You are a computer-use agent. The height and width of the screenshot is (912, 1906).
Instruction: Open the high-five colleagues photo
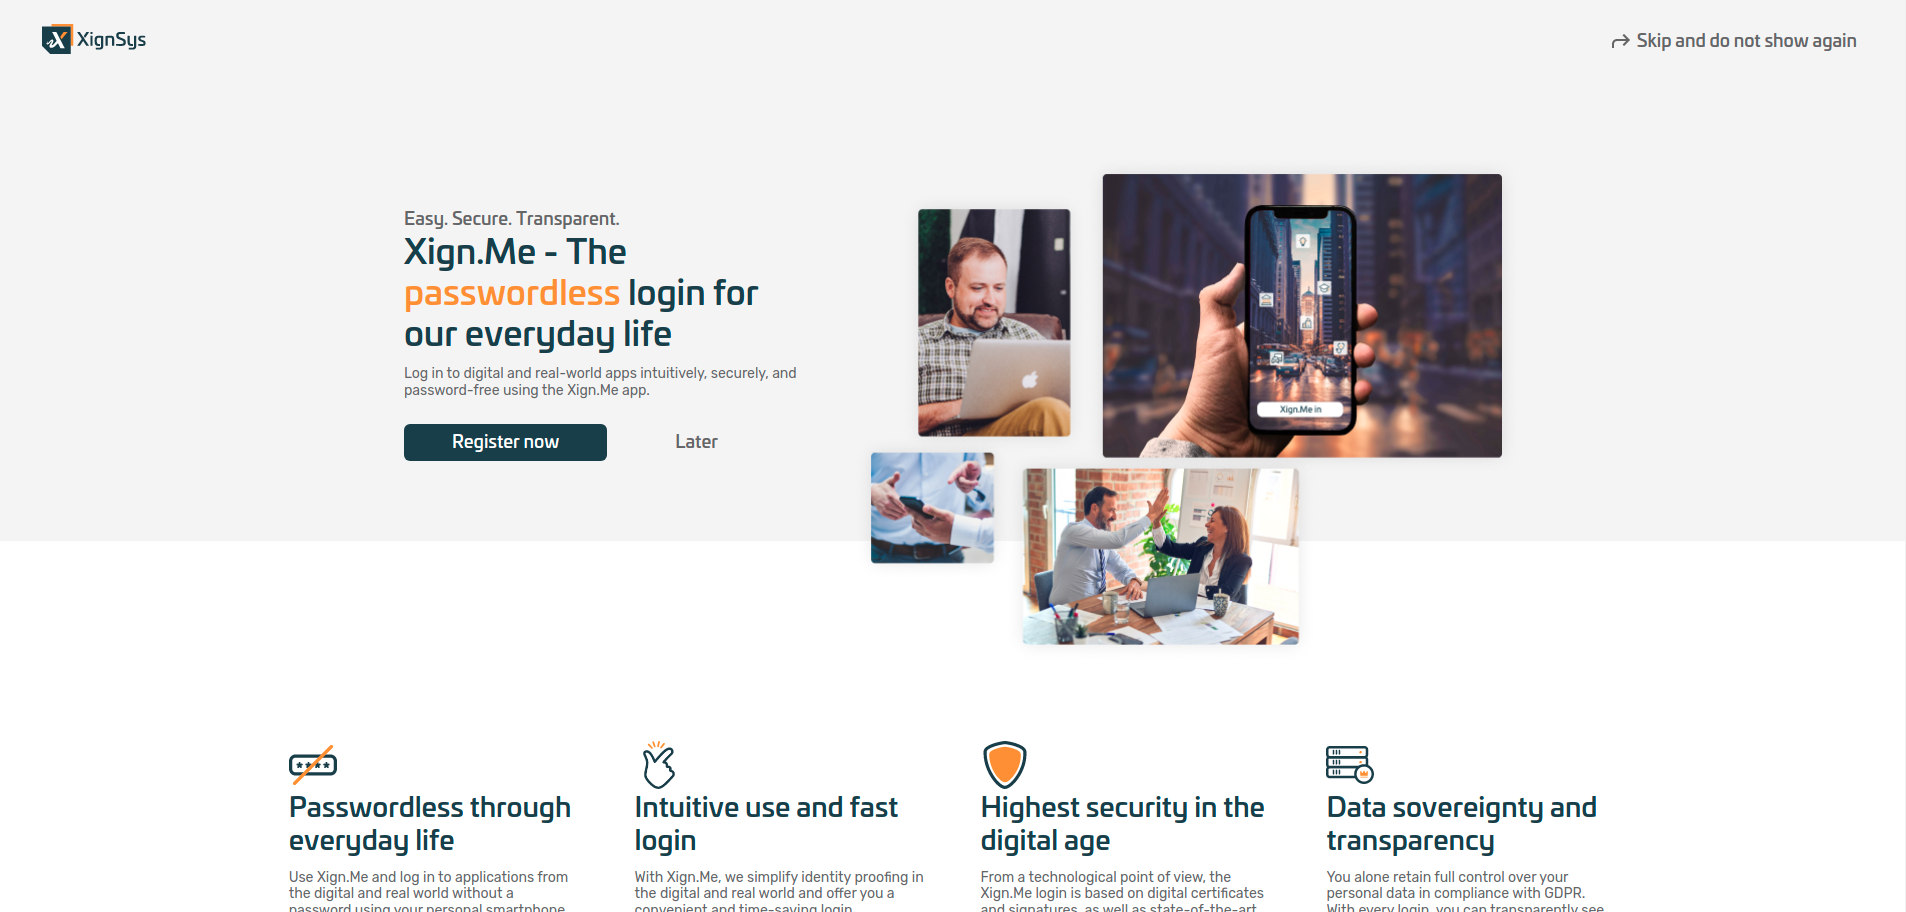click(x=1160, y=556)
